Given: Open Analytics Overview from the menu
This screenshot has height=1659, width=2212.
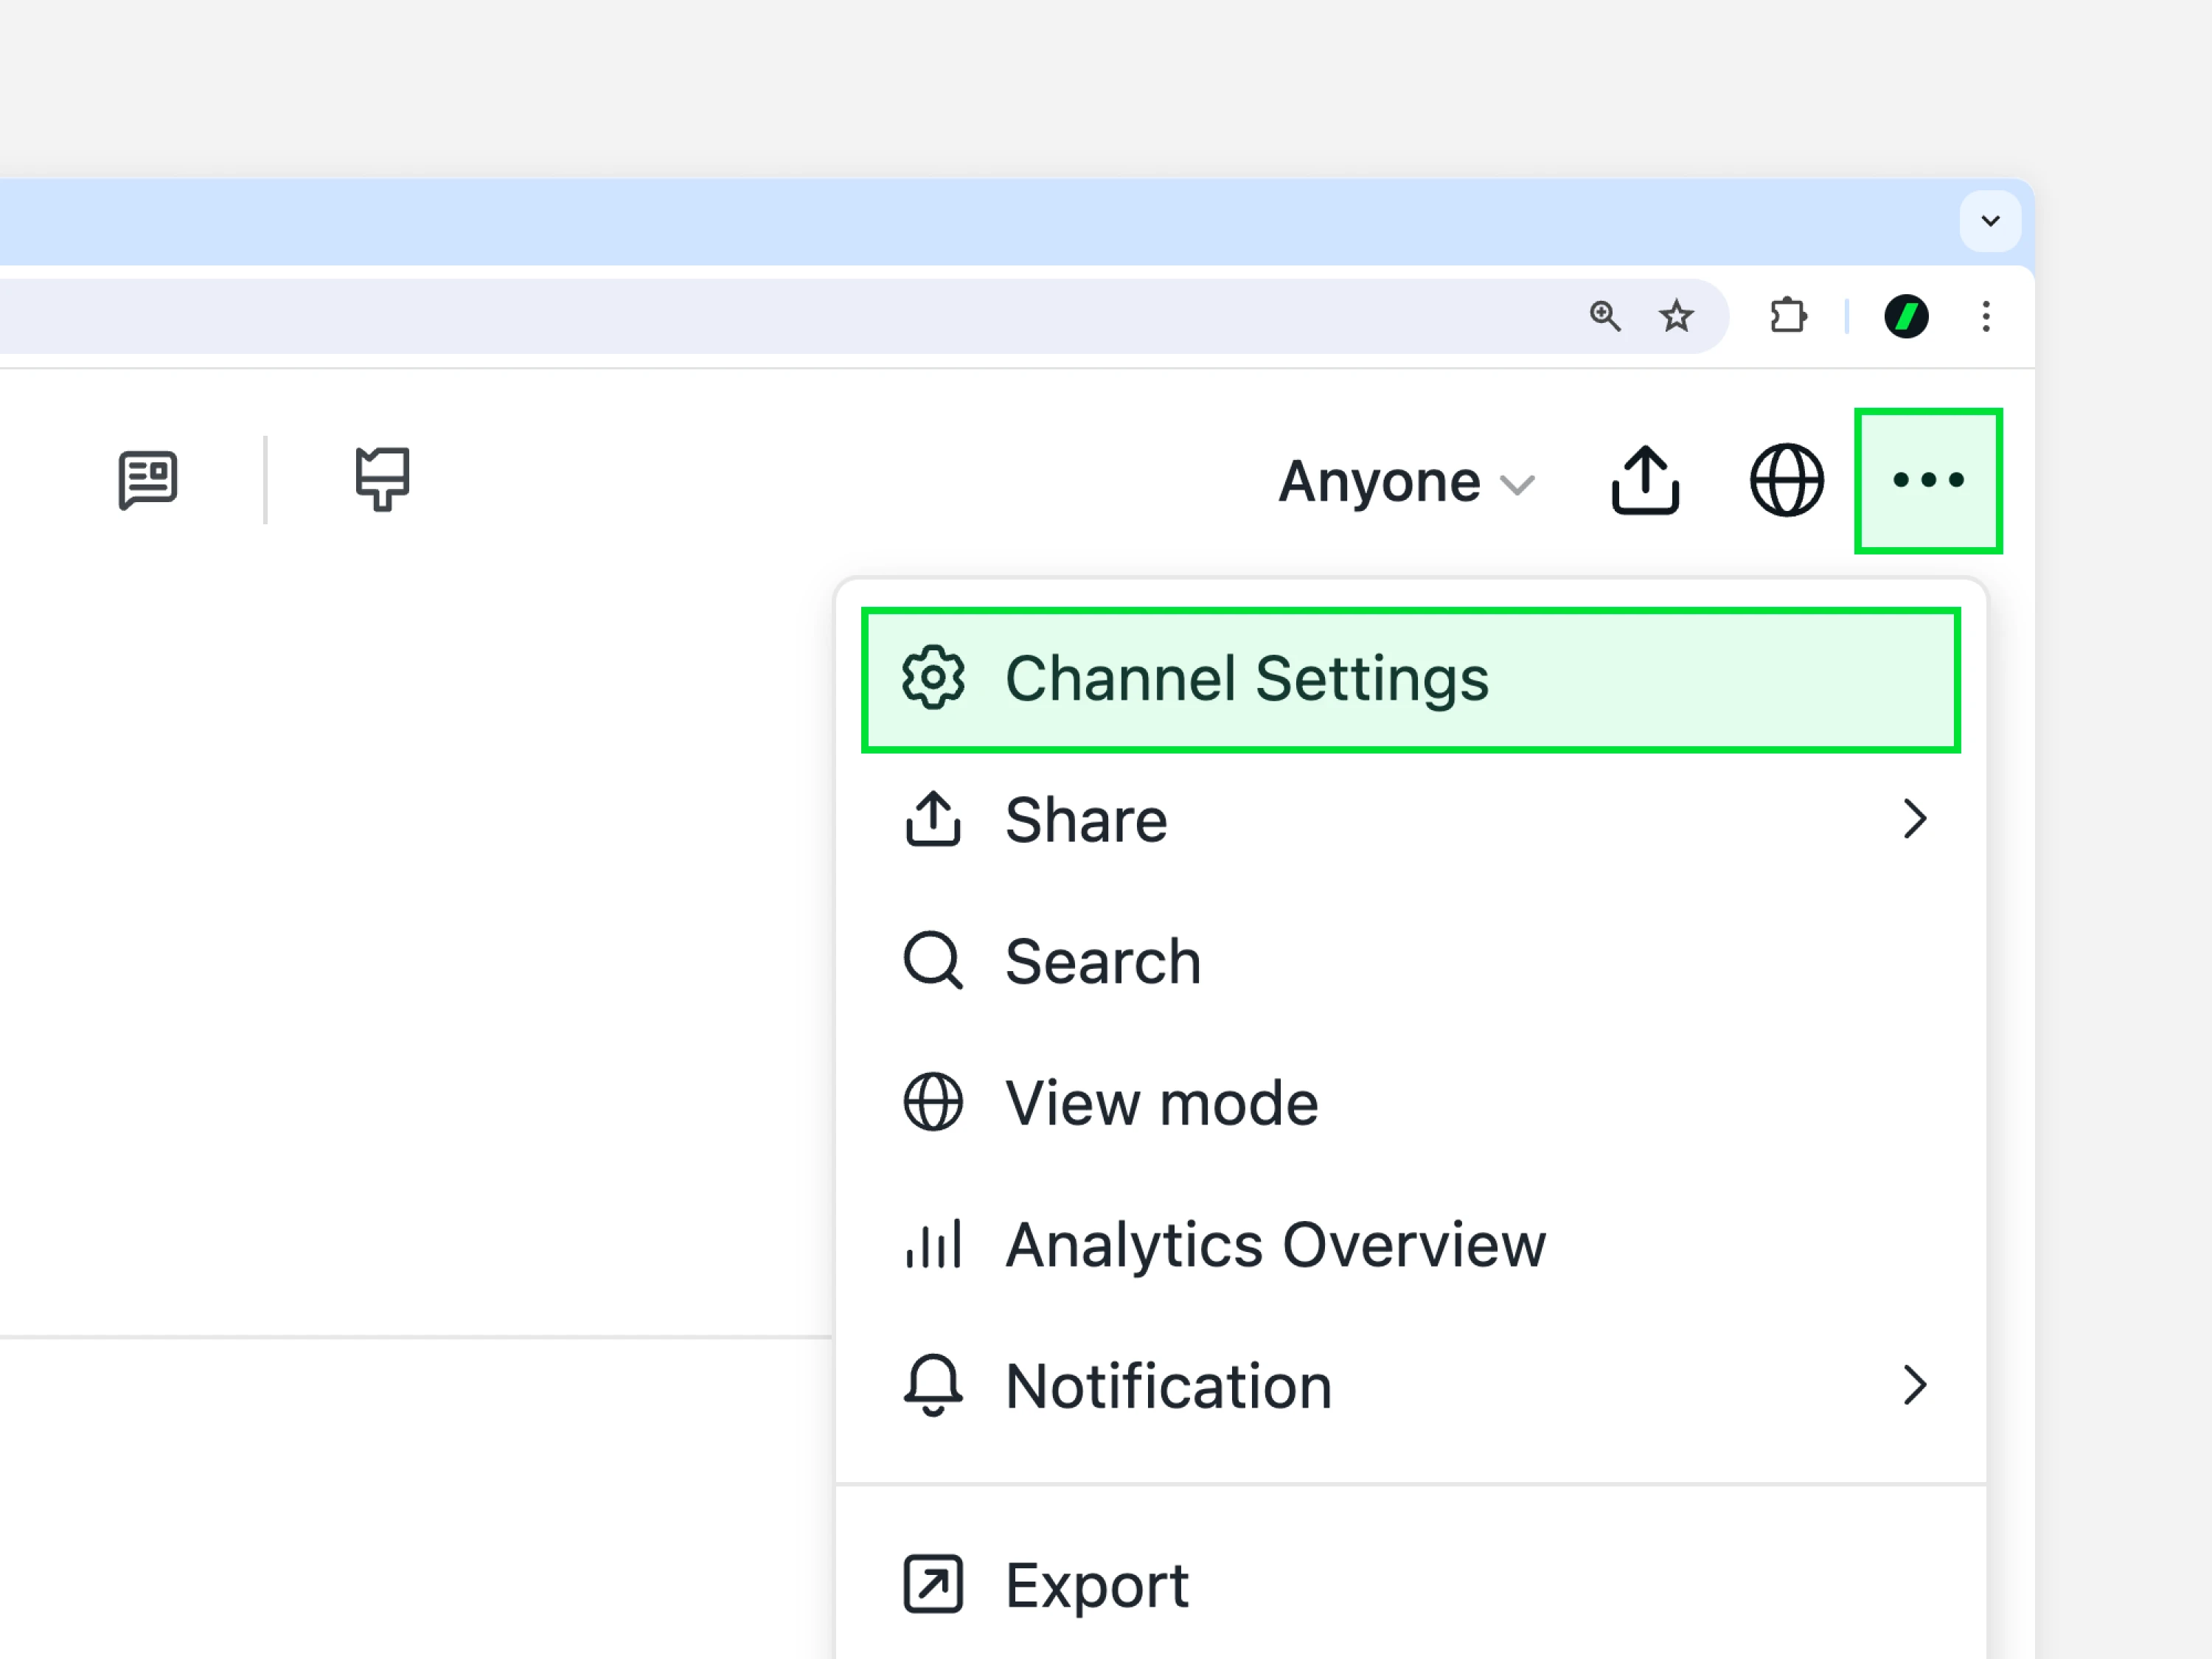Looking at the screenshot, I should [x=1410, y=1245].
